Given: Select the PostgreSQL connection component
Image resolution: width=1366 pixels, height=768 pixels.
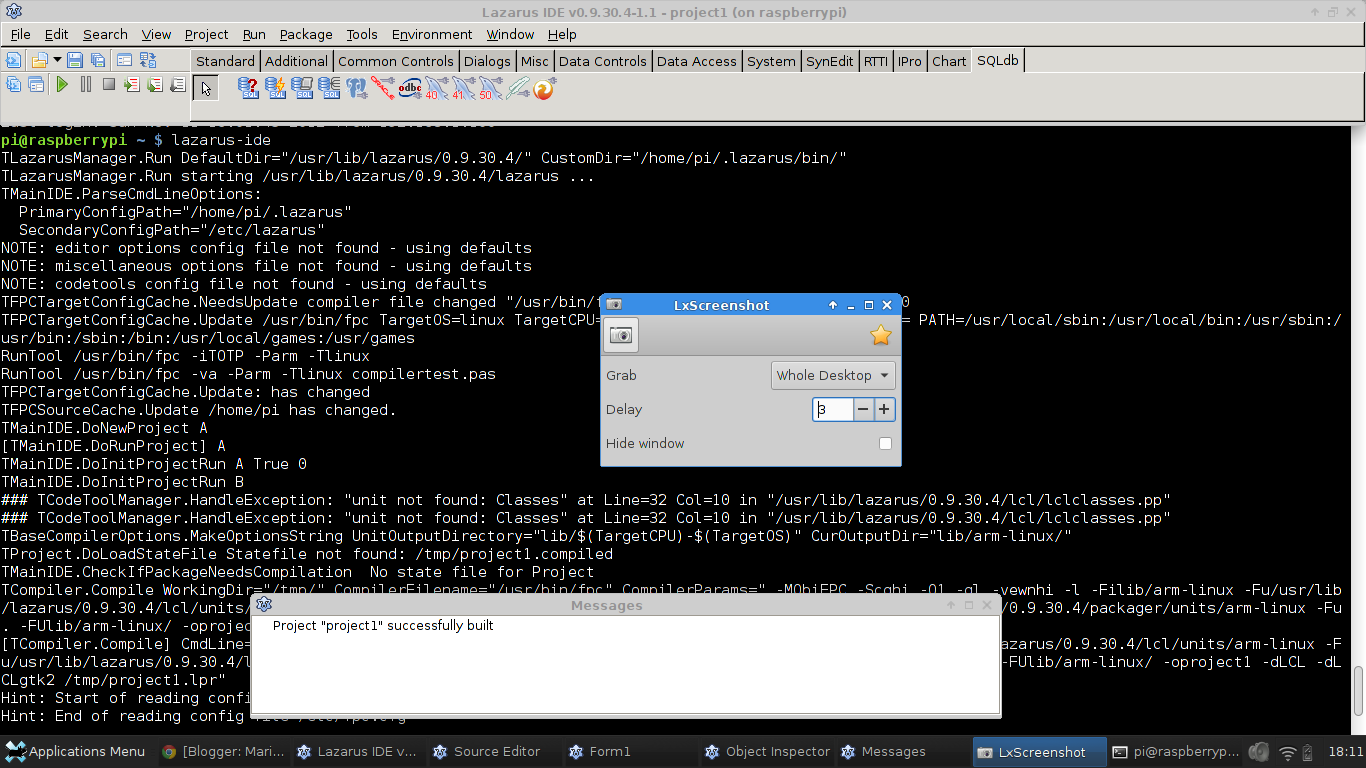Looking at the screenshot, I should [x=357, y=88].
